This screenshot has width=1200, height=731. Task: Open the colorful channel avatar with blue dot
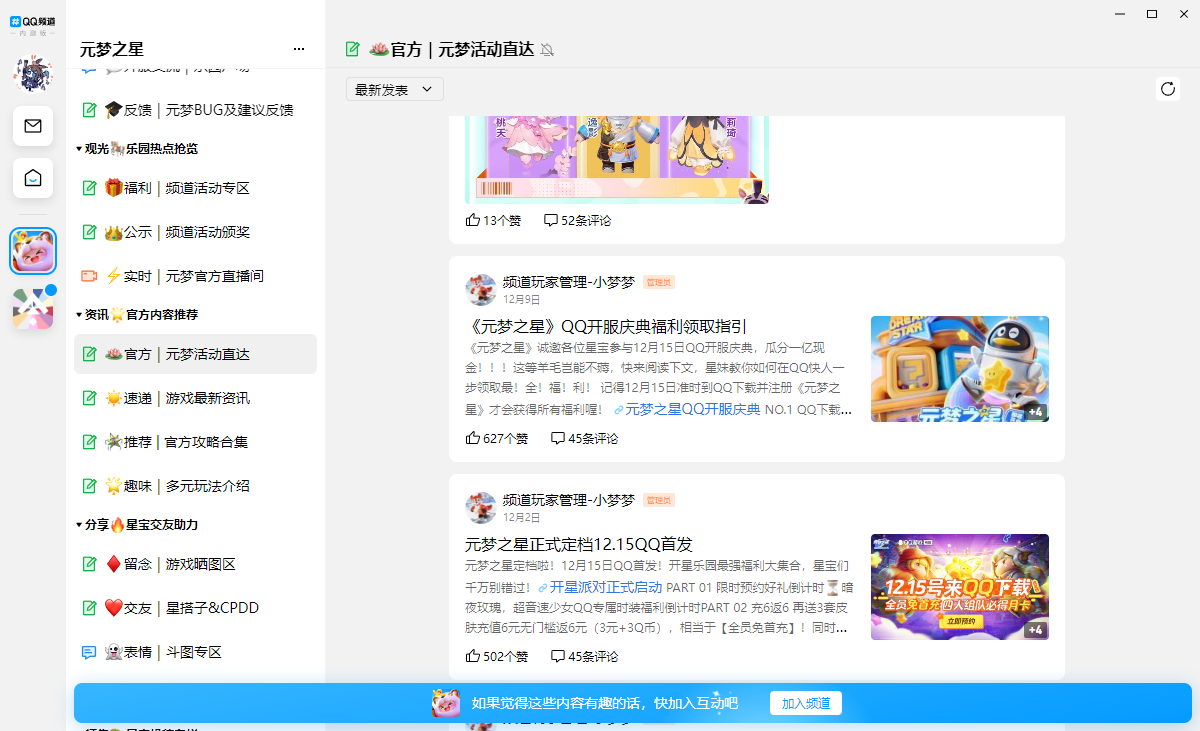33,309
